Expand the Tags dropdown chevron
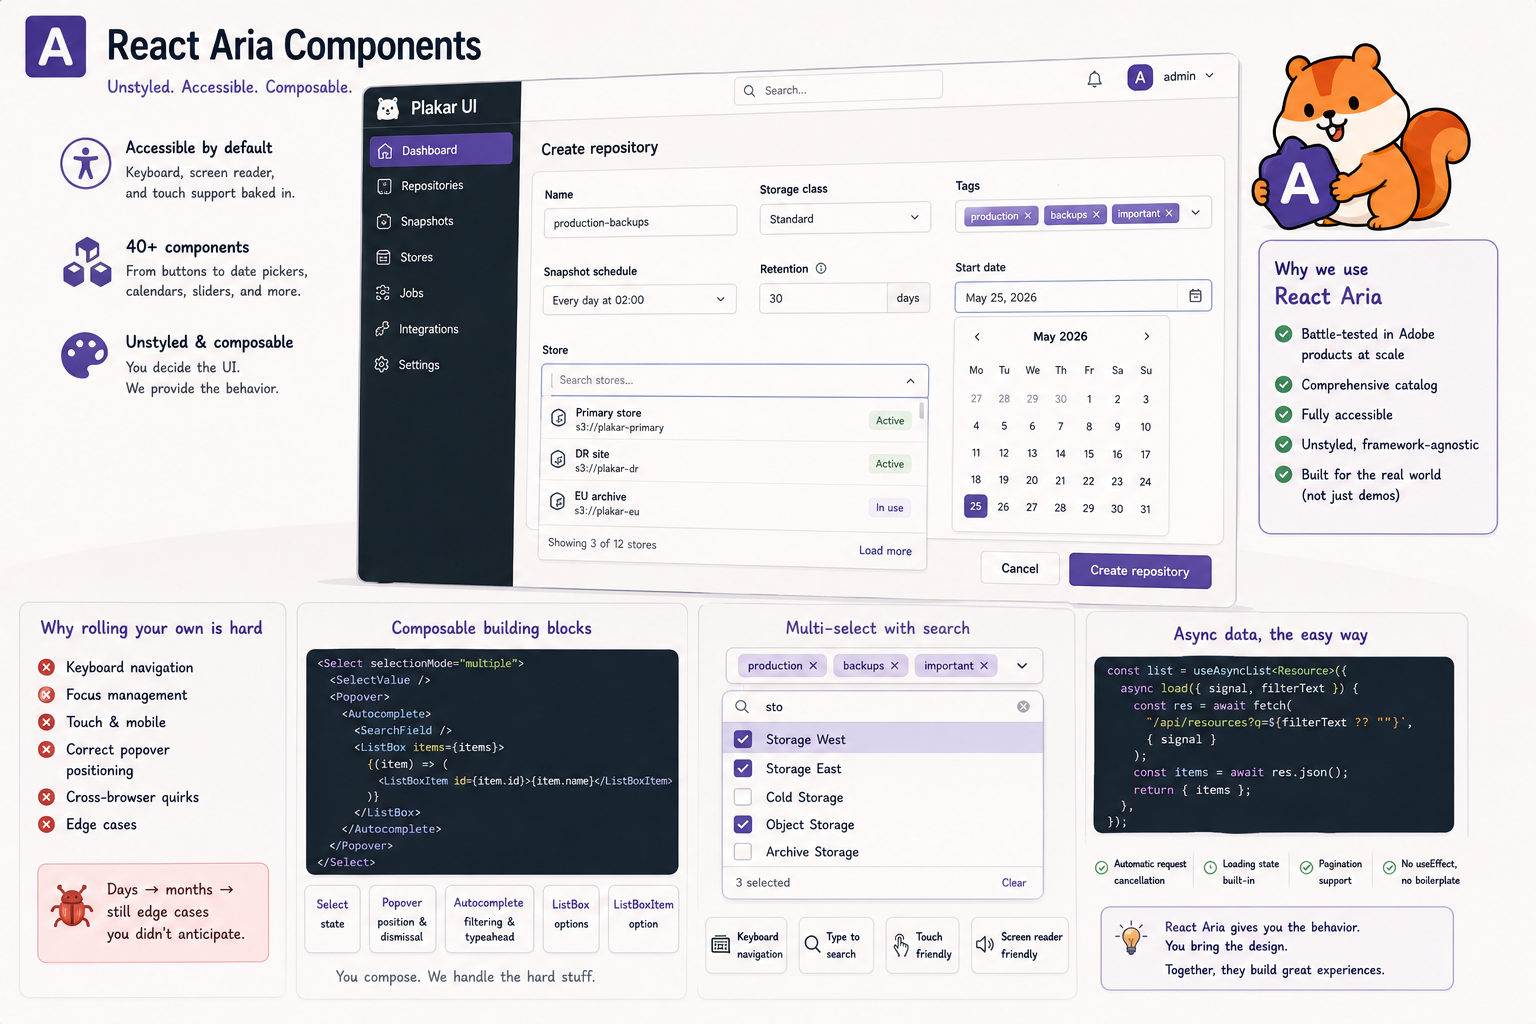The image size is (1536, 1024). 1195,213
